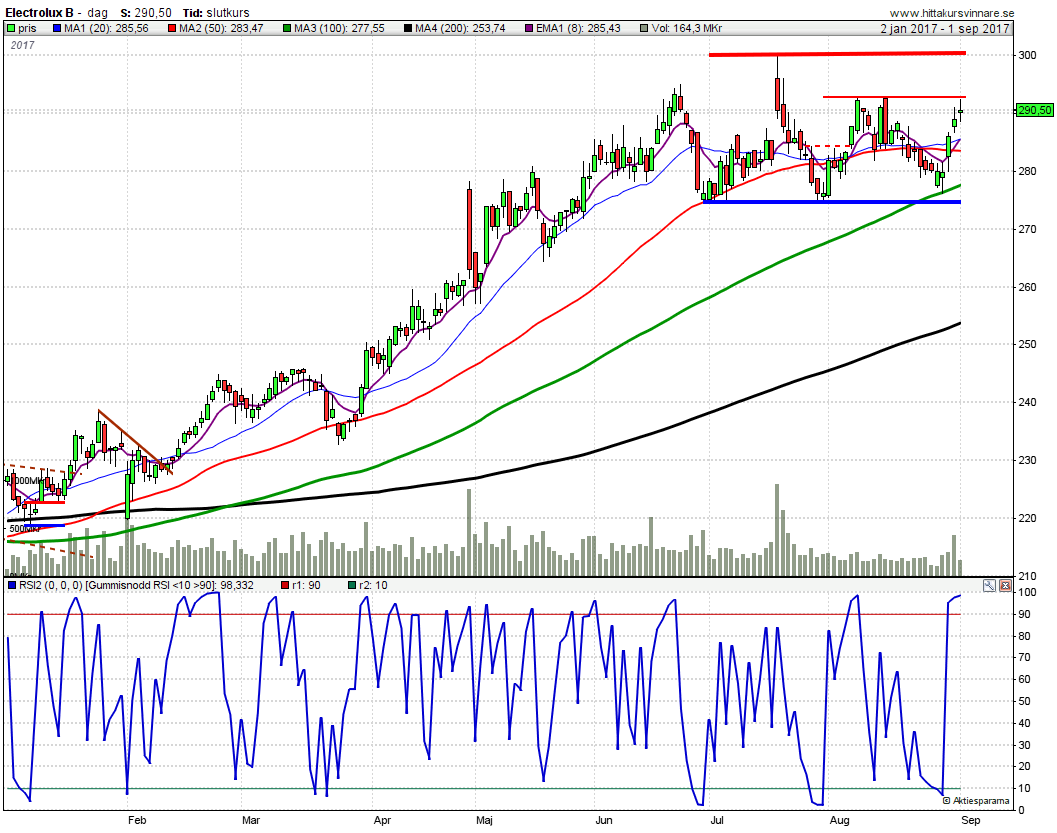
Task: Click the 50 level on RSI axis
Action: [1024, 702]
